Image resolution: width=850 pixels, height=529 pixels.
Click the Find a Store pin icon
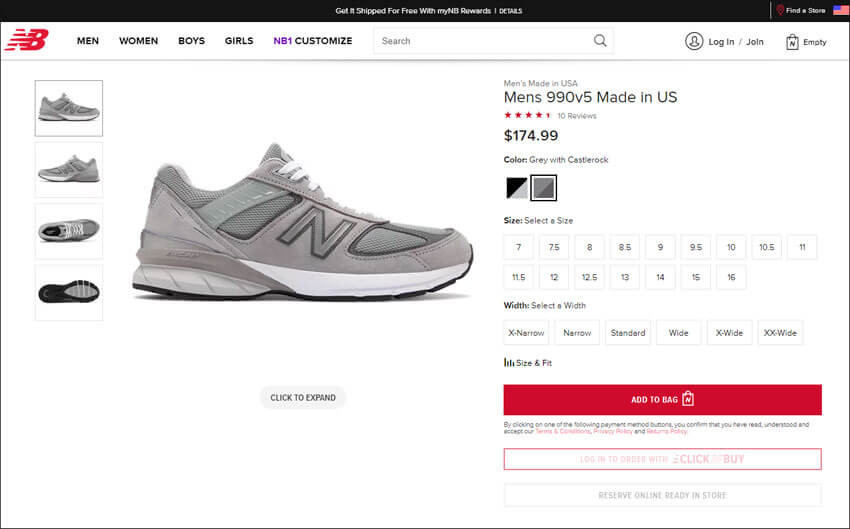click(x=780, y=10)
